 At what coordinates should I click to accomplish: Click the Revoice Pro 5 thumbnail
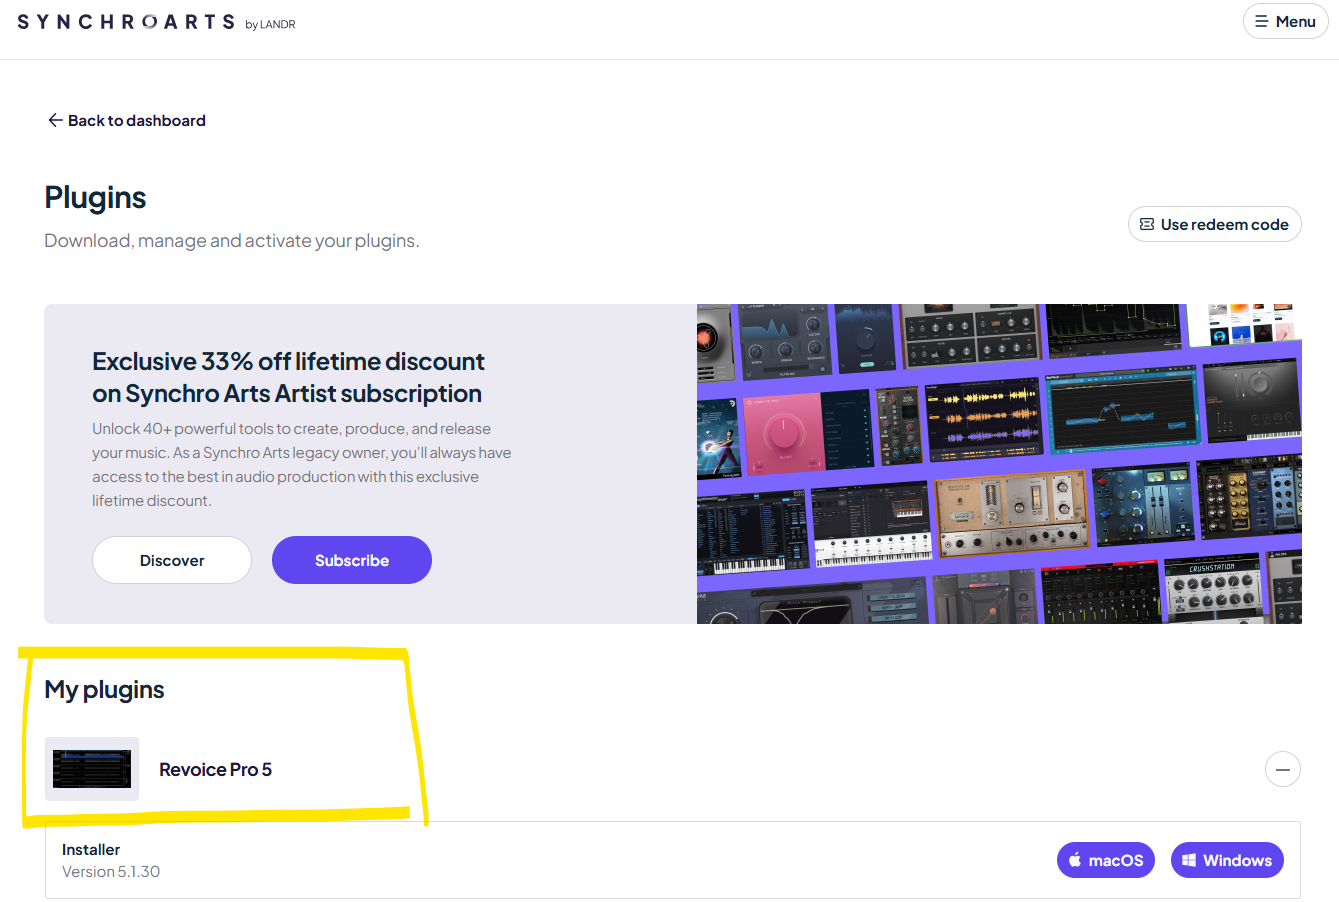coord(92,769)
